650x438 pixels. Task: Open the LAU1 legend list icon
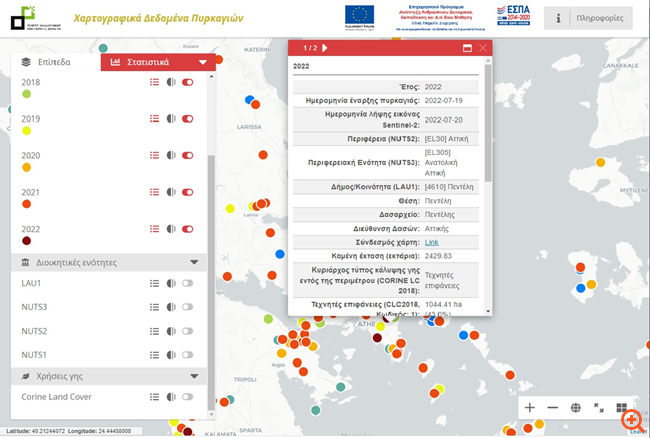pyautogui.click(x=154, y=283)
